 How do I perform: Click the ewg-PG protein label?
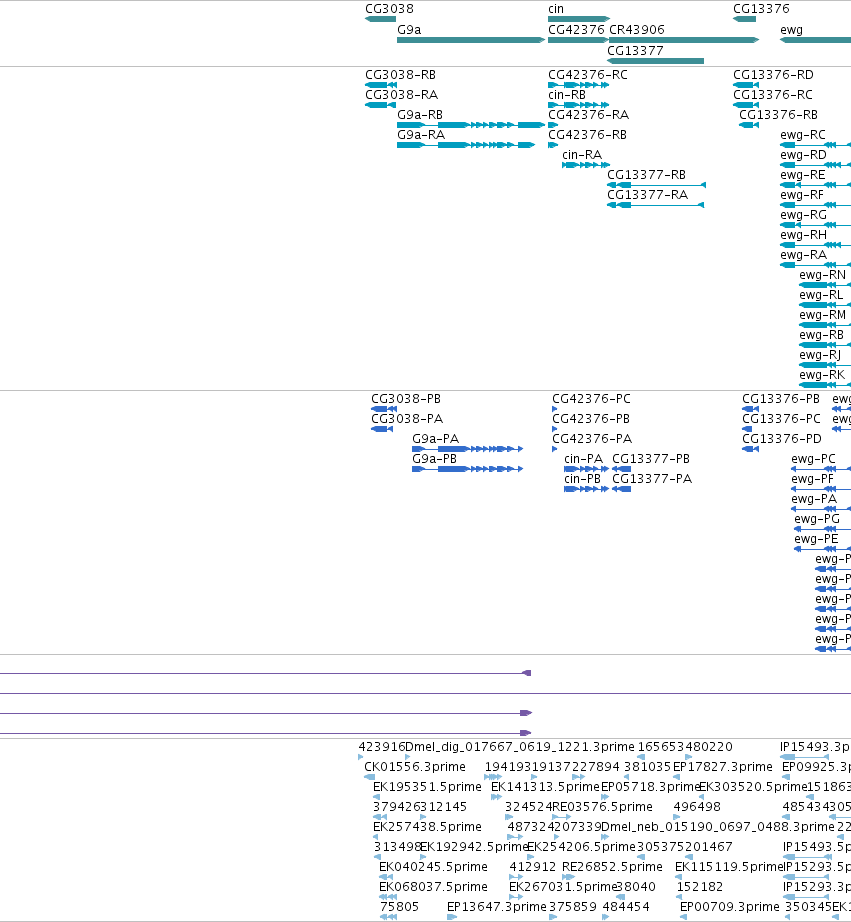click(817, 519)
